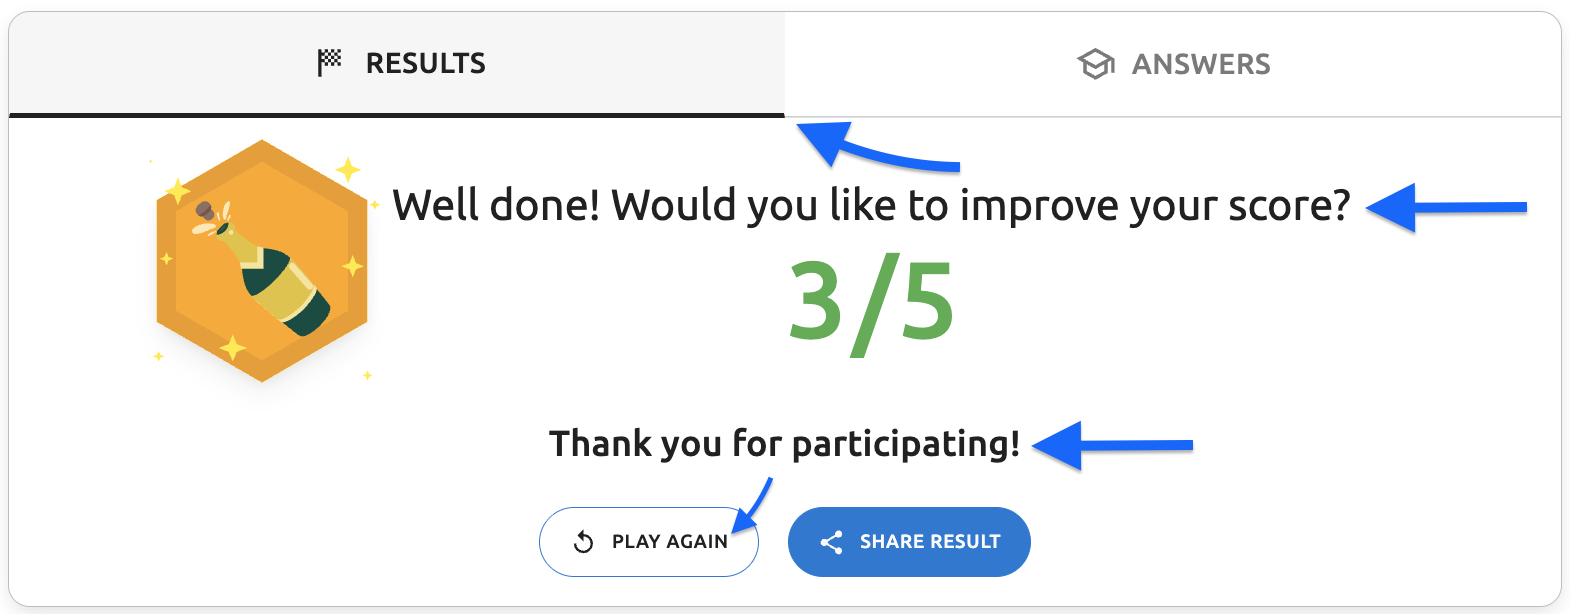Click the yellow sparkle at the badge's bottom edge
This screenshot has height=614, width=1570.
tap(232, 348)
